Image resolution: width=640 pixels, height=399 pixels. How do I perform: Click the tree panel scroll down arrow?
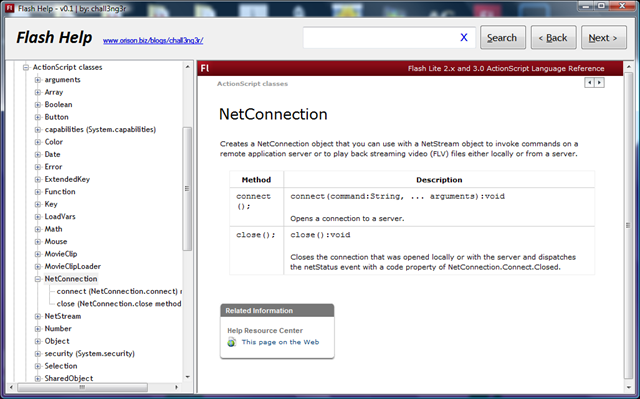pos(187,377)
